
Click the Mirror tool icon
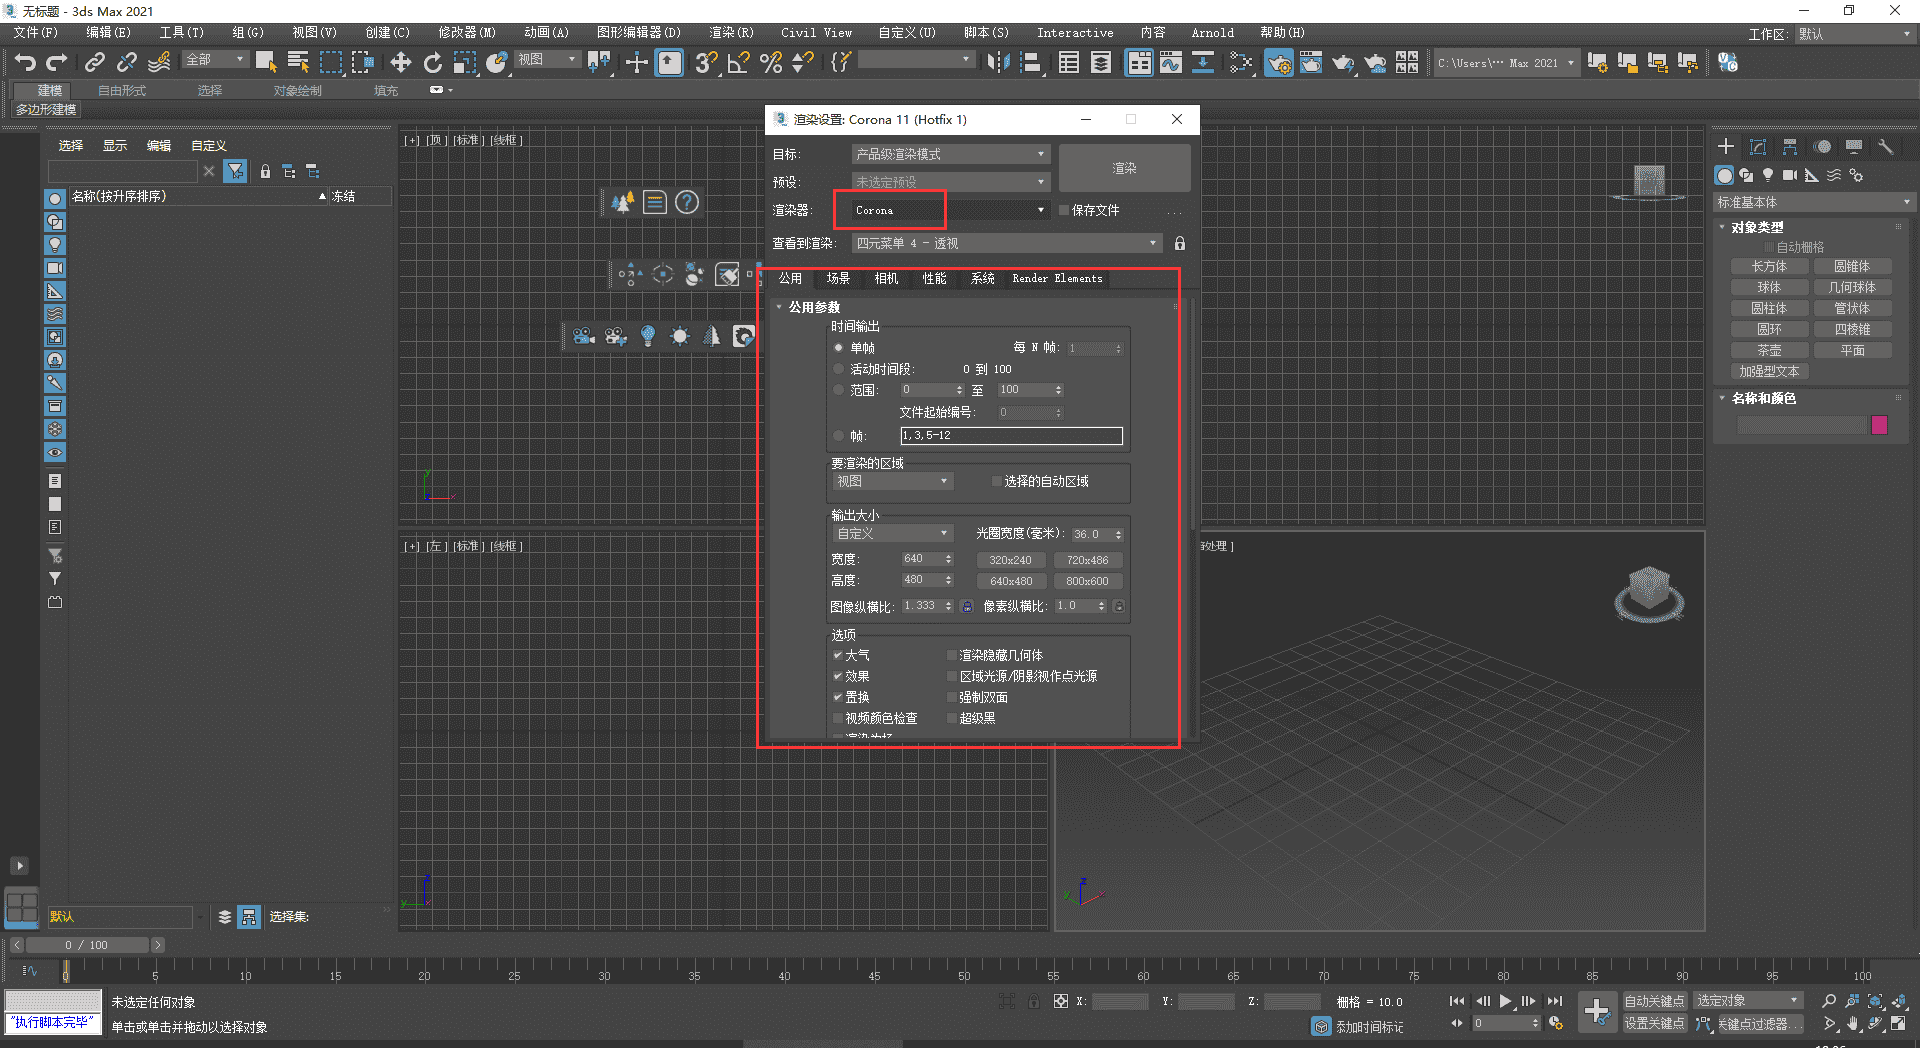997,63
